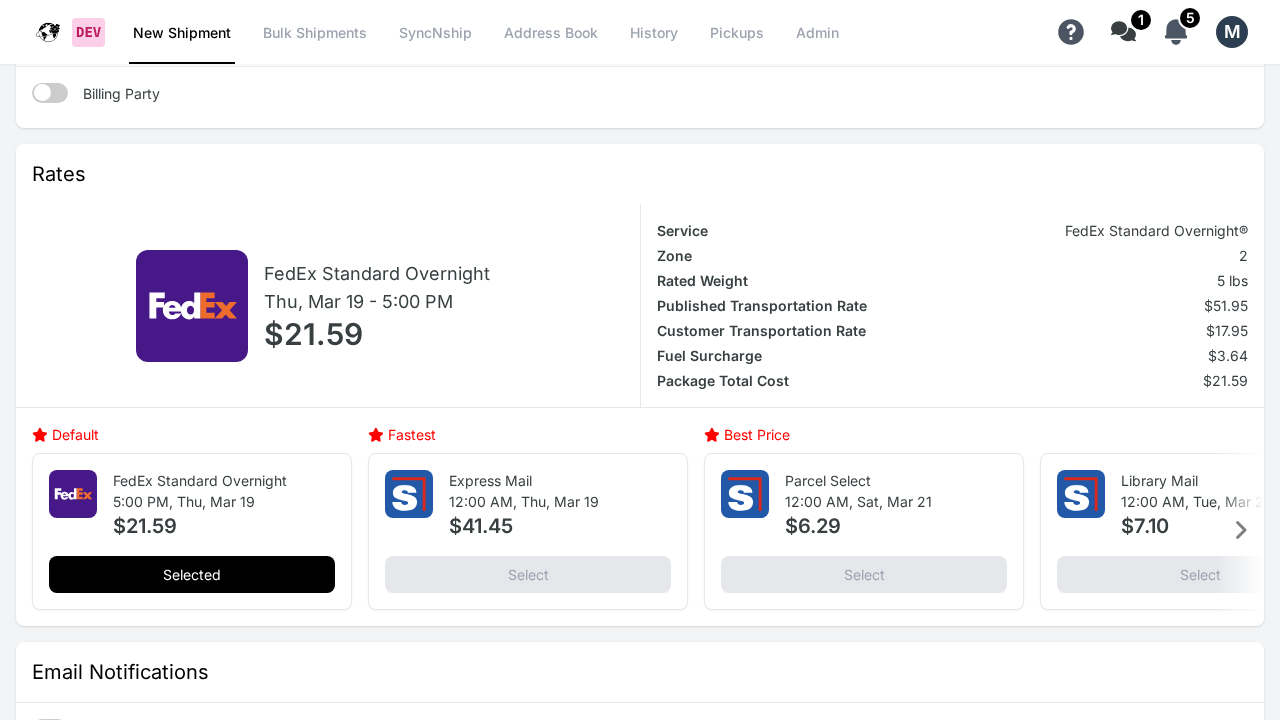The image size is (1280, 720).
Task: Click the globe logo in the header
Action: pos(47,32)
